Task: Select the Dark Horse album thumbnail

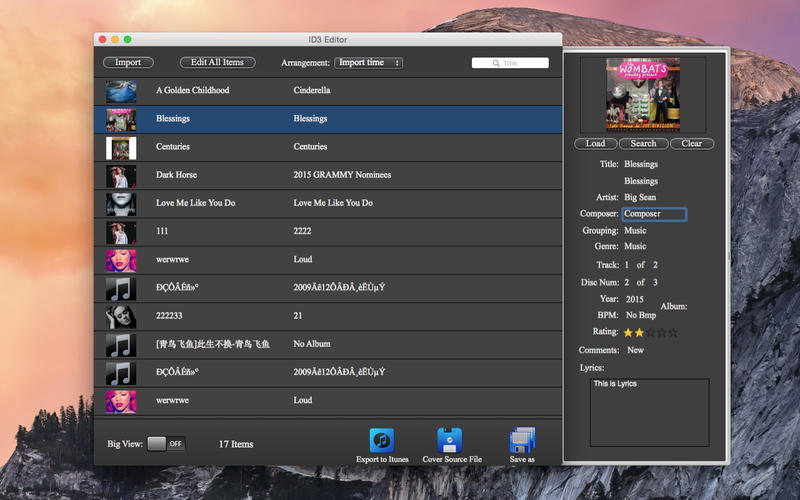Action: tap(121, 175)
